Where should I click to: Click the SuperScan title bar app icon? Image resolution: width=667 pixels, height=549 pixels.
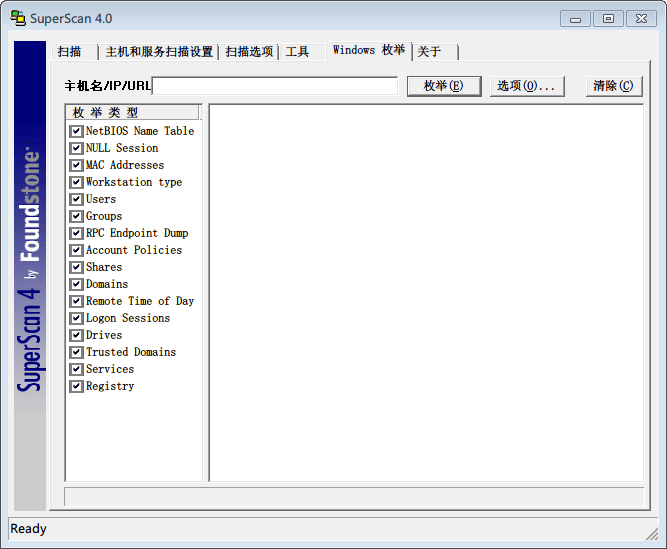pos(18,18)
